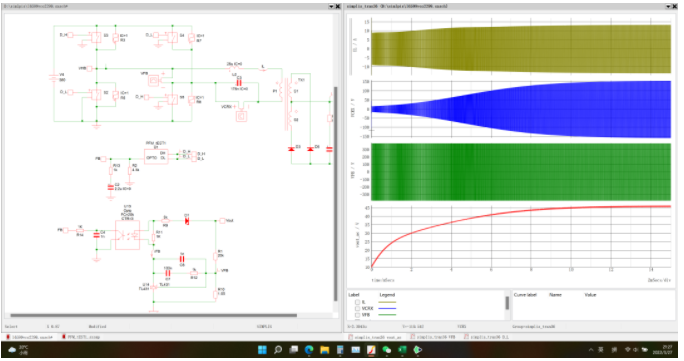
Task: Select the simplis_tran36 IL graph tab
Action: coord(487,337)
